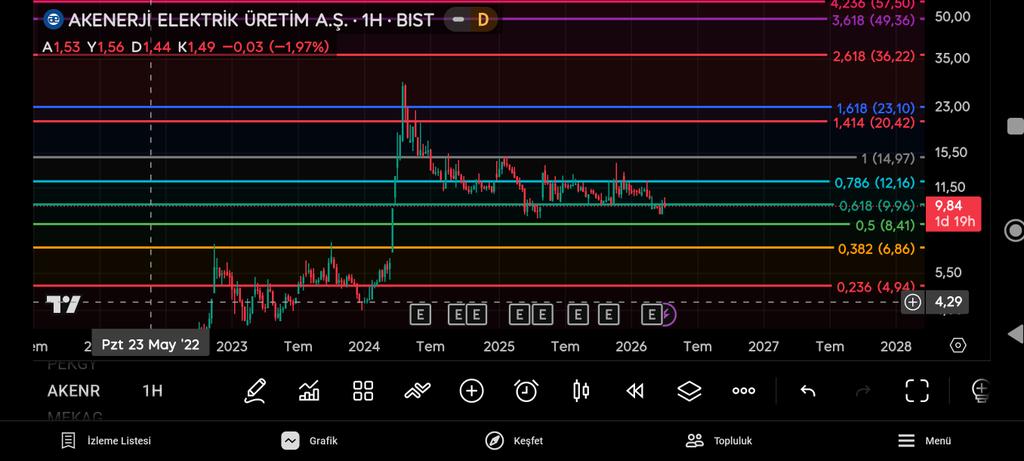
Task: Undo the last action with the arrow
Action: click(x=808, y=390)
